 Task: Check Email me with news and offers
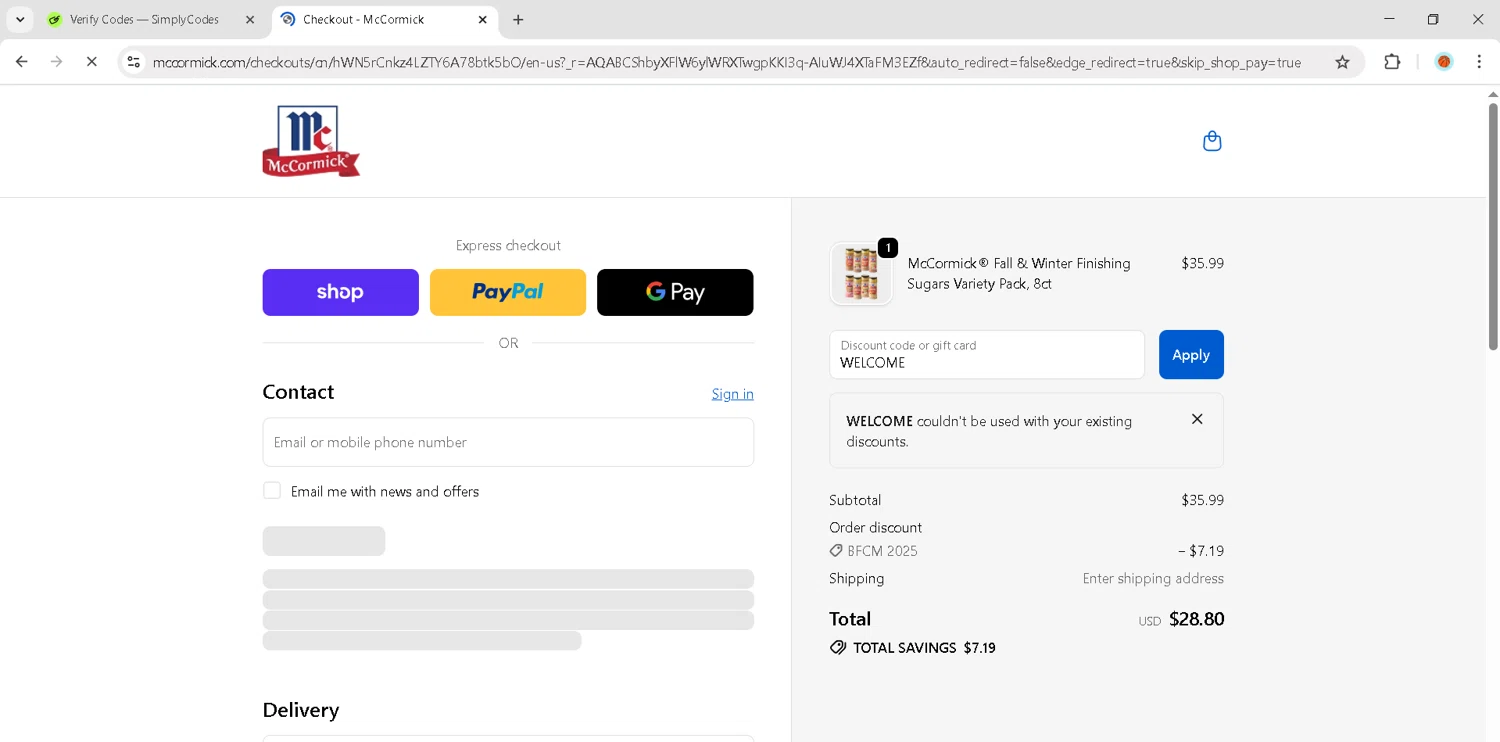coord(272,490)
